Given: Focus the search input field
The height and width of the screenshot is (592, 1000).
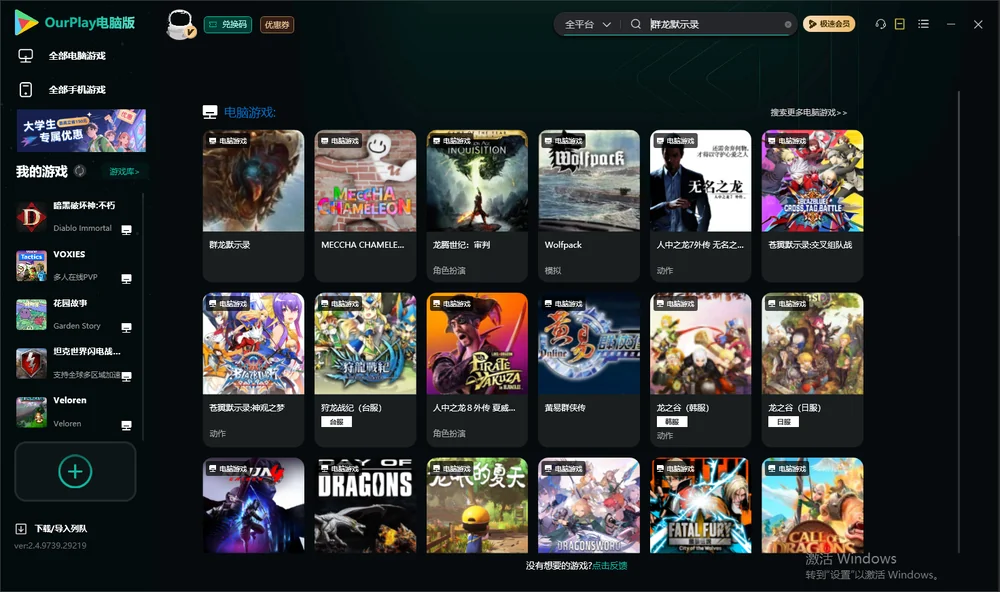Looking at the screenshot, I should pos(714,24).
